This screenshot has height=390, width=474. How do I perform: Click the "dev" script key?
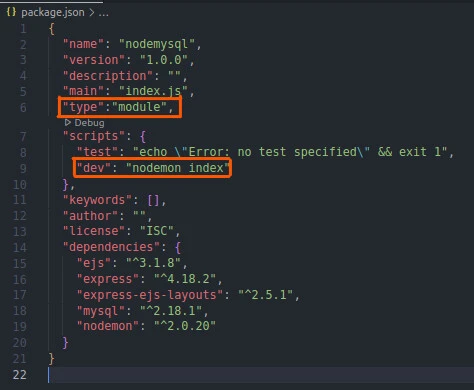94,168
